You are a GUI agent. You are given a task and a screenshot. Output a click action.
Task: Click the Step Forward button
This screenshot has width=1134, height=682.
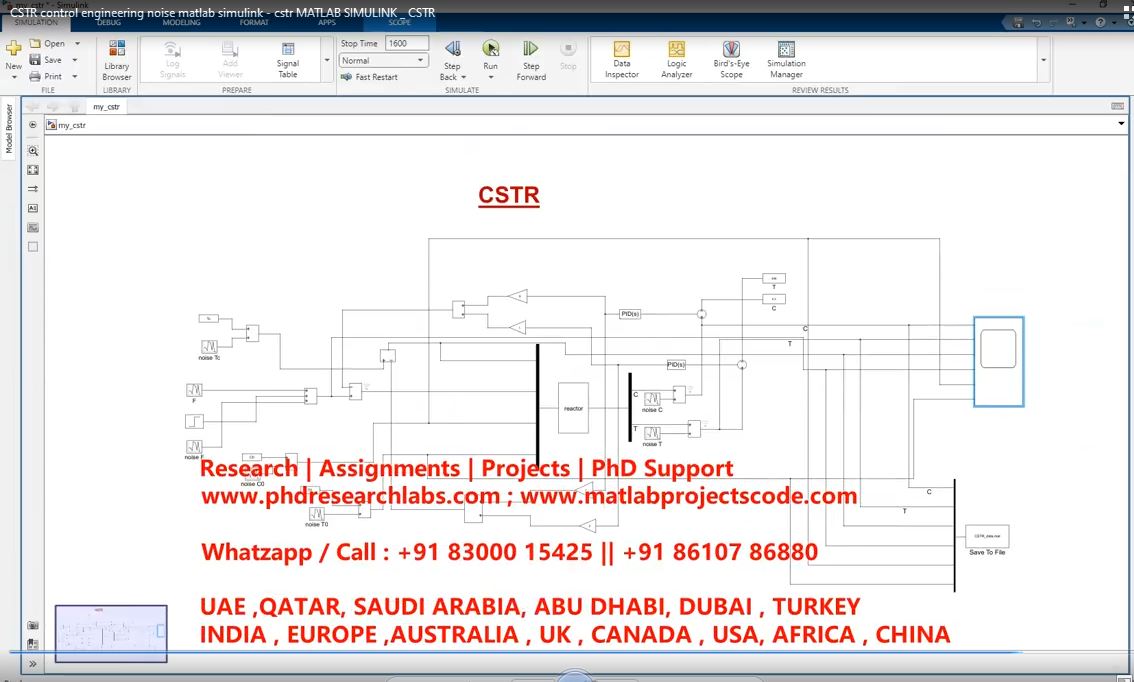[x=531, y=59]
